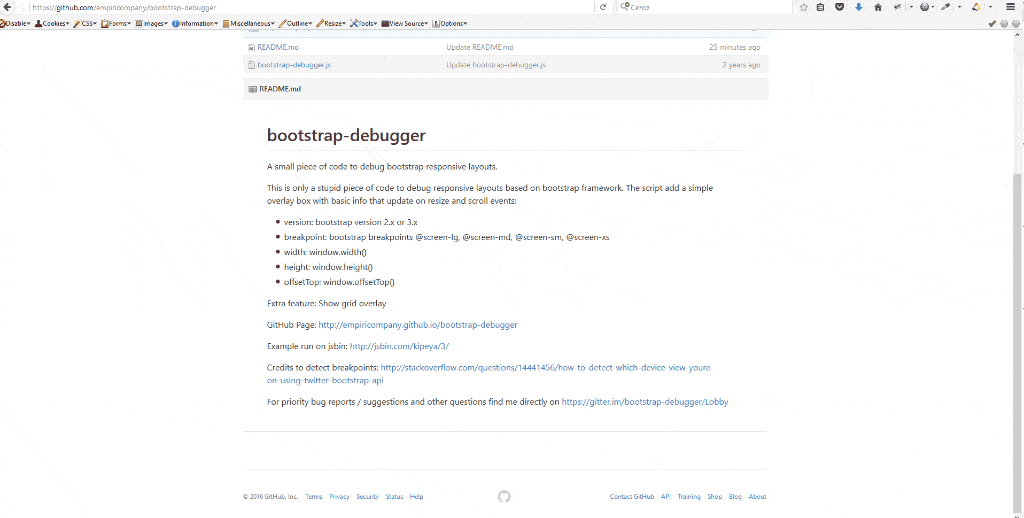
Task: Open the bootstrap-debugger.js file link
Action: click(294, 65)
